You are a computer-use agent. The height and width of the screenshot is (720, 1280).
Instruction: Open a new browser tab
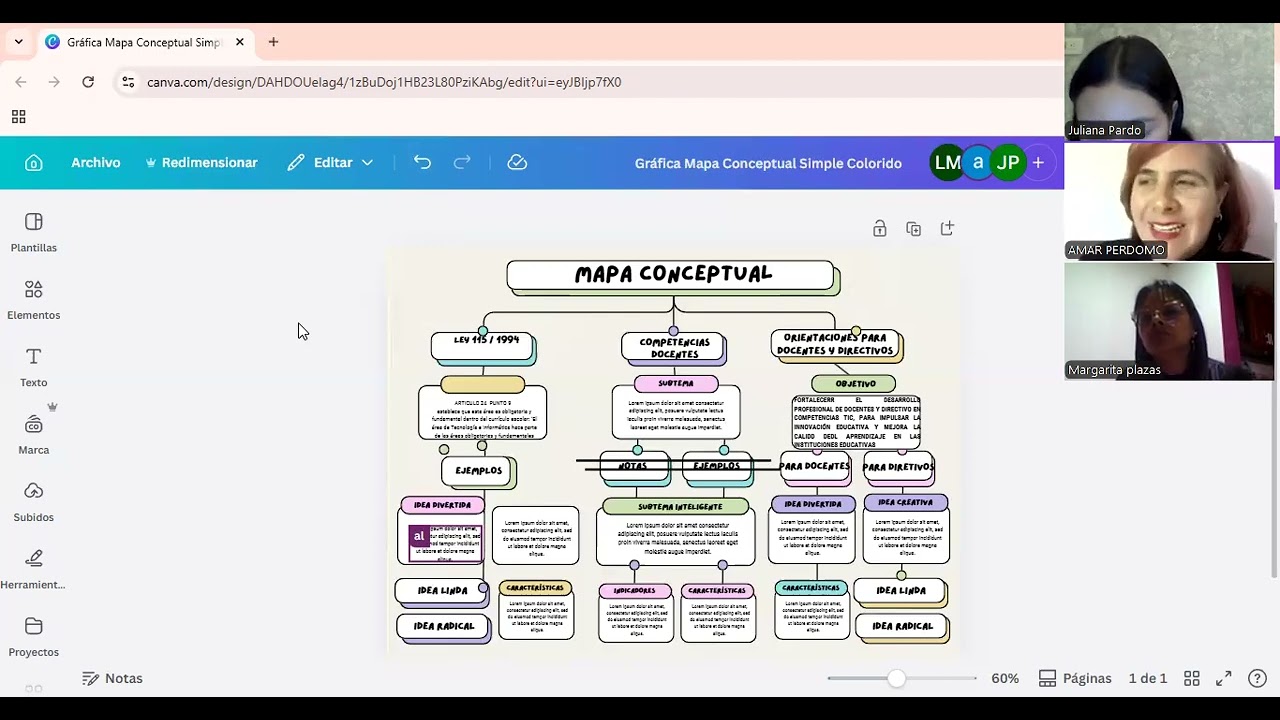[273, 42]
